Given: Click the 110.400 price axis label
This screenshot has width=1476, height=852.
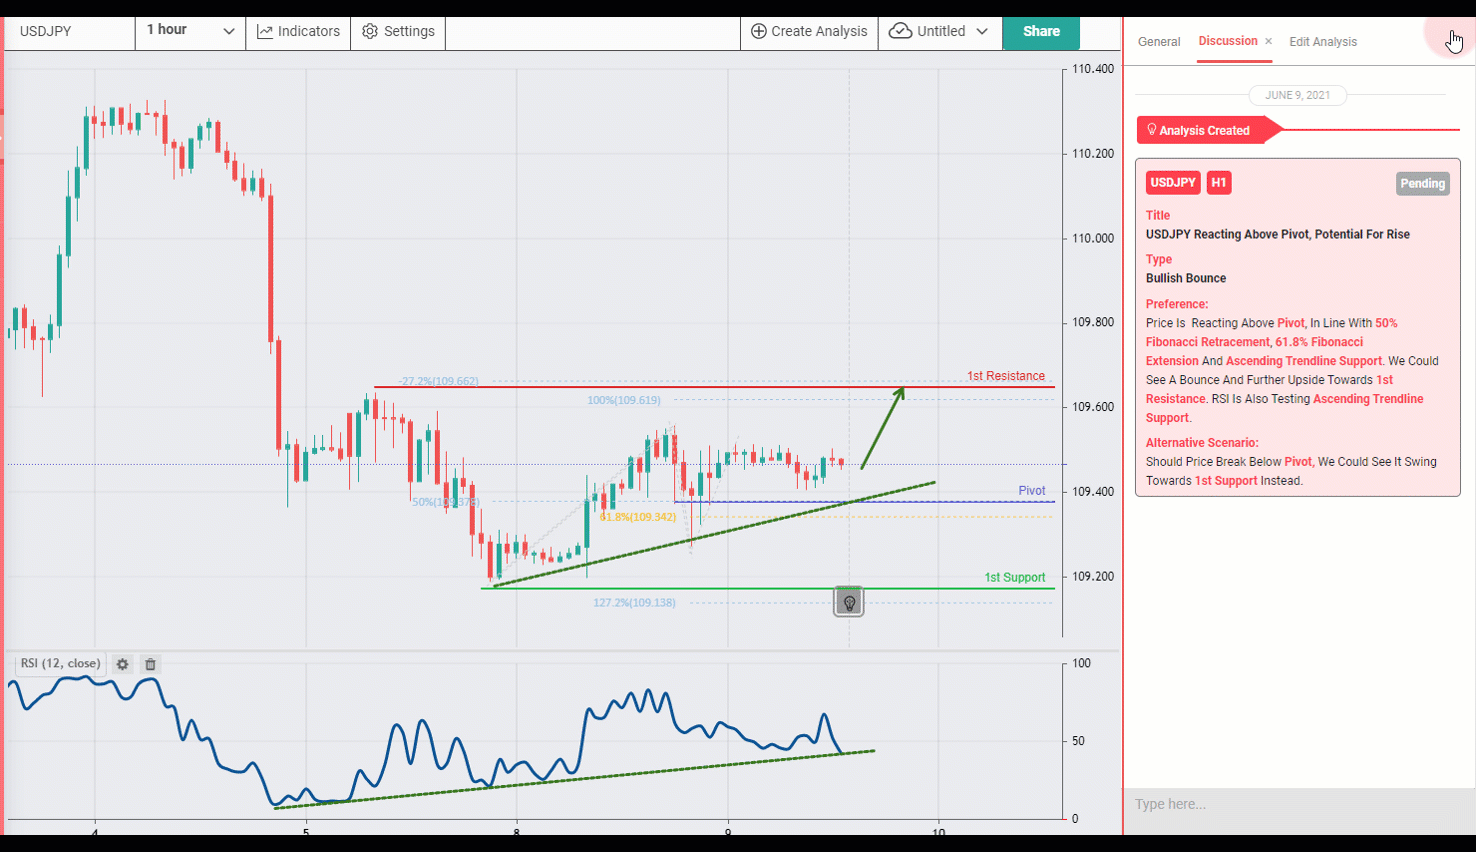Looking at the screenshot, I should 1092,69.
